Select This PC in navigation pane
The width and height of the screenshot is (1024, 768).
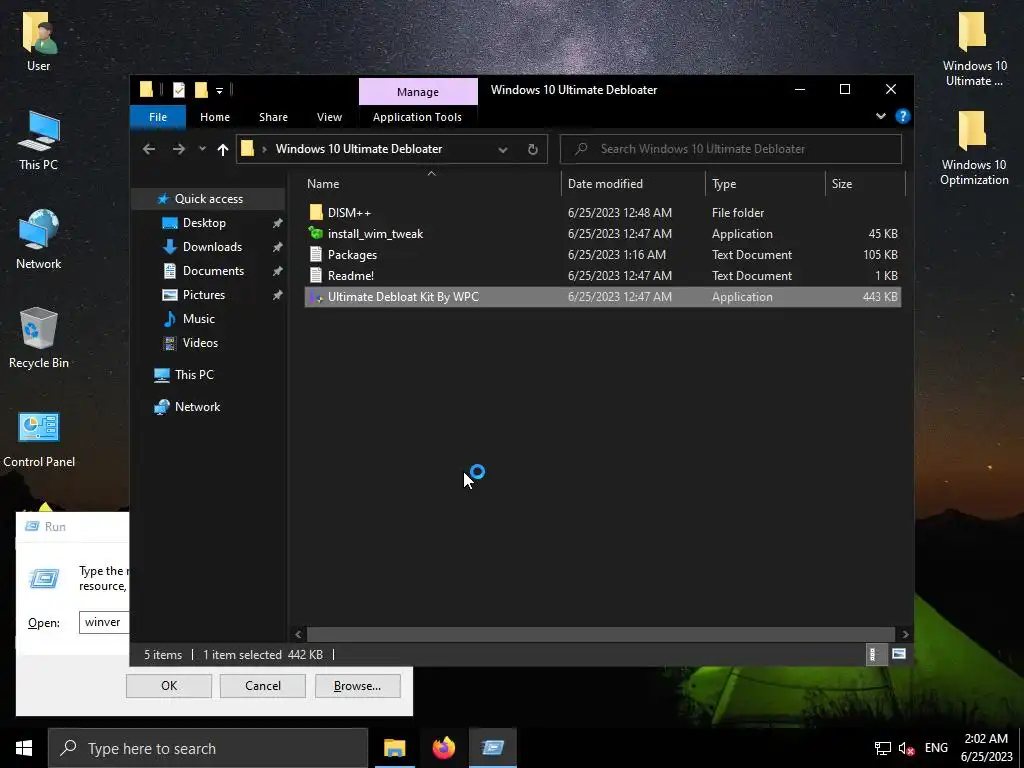click(194, 375)
